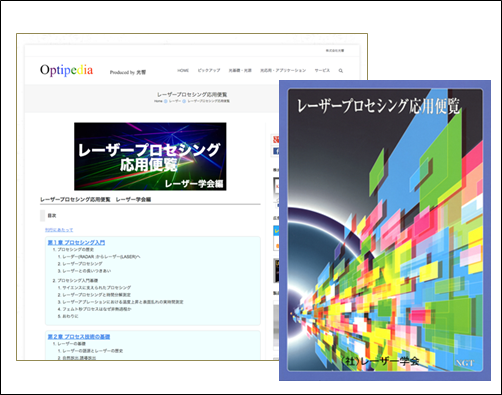Screen dimensions: 502x395
Task: Click サイエンスに支えられたプロセシング item
Action: pos(94,288)
